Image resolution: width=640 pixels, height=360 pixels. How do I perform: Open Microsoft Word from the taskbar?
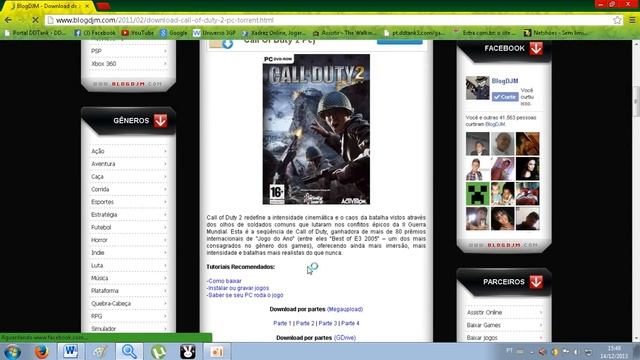click(x=70, y=351)
